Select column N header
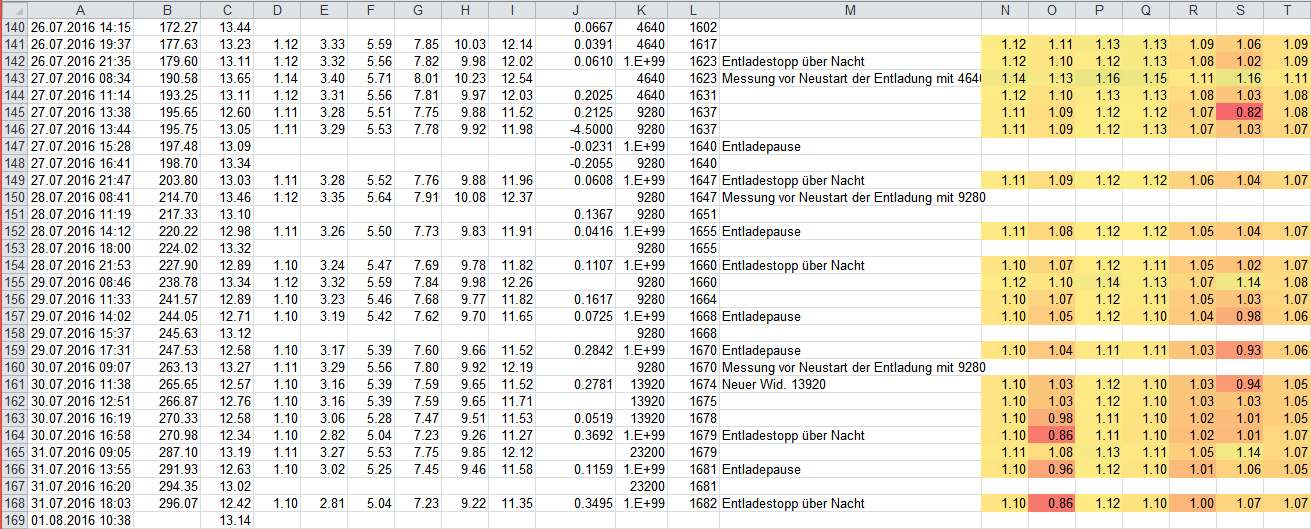This screenshot has width=1311, height=529. tap(1005, 10)
